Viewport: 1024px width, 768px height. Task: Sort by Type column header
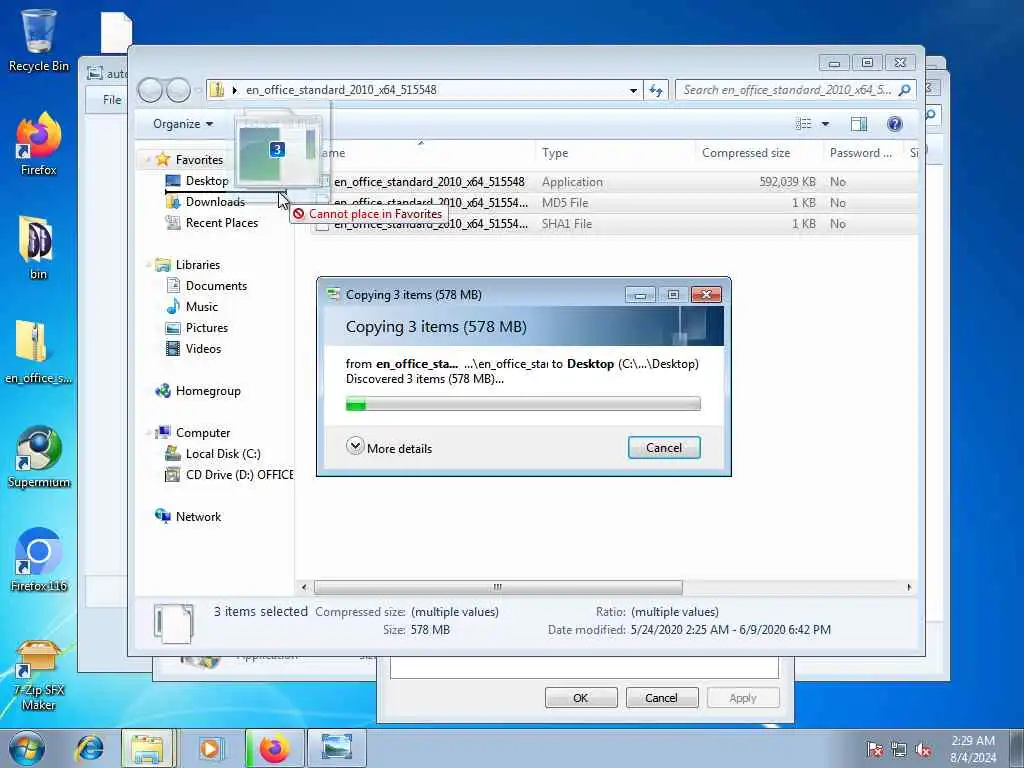pyautogui.click(x=615, y=153)
